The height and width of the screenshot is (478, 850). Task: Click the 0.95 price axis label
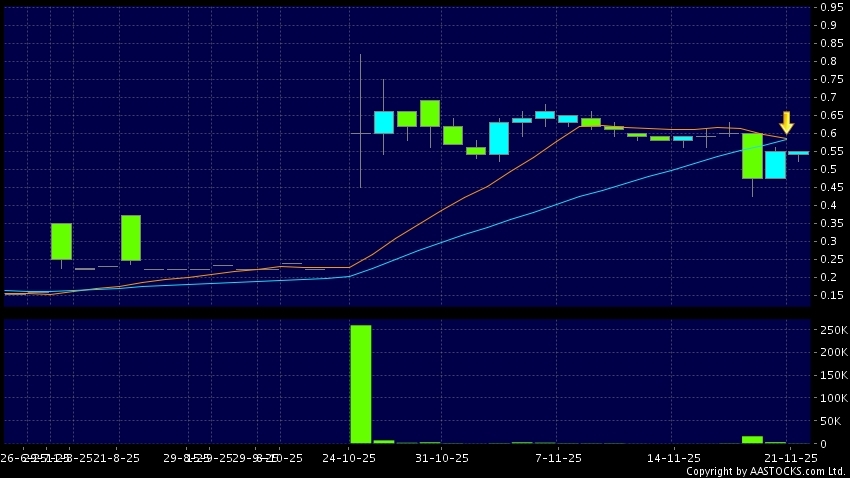click(829, 8)
